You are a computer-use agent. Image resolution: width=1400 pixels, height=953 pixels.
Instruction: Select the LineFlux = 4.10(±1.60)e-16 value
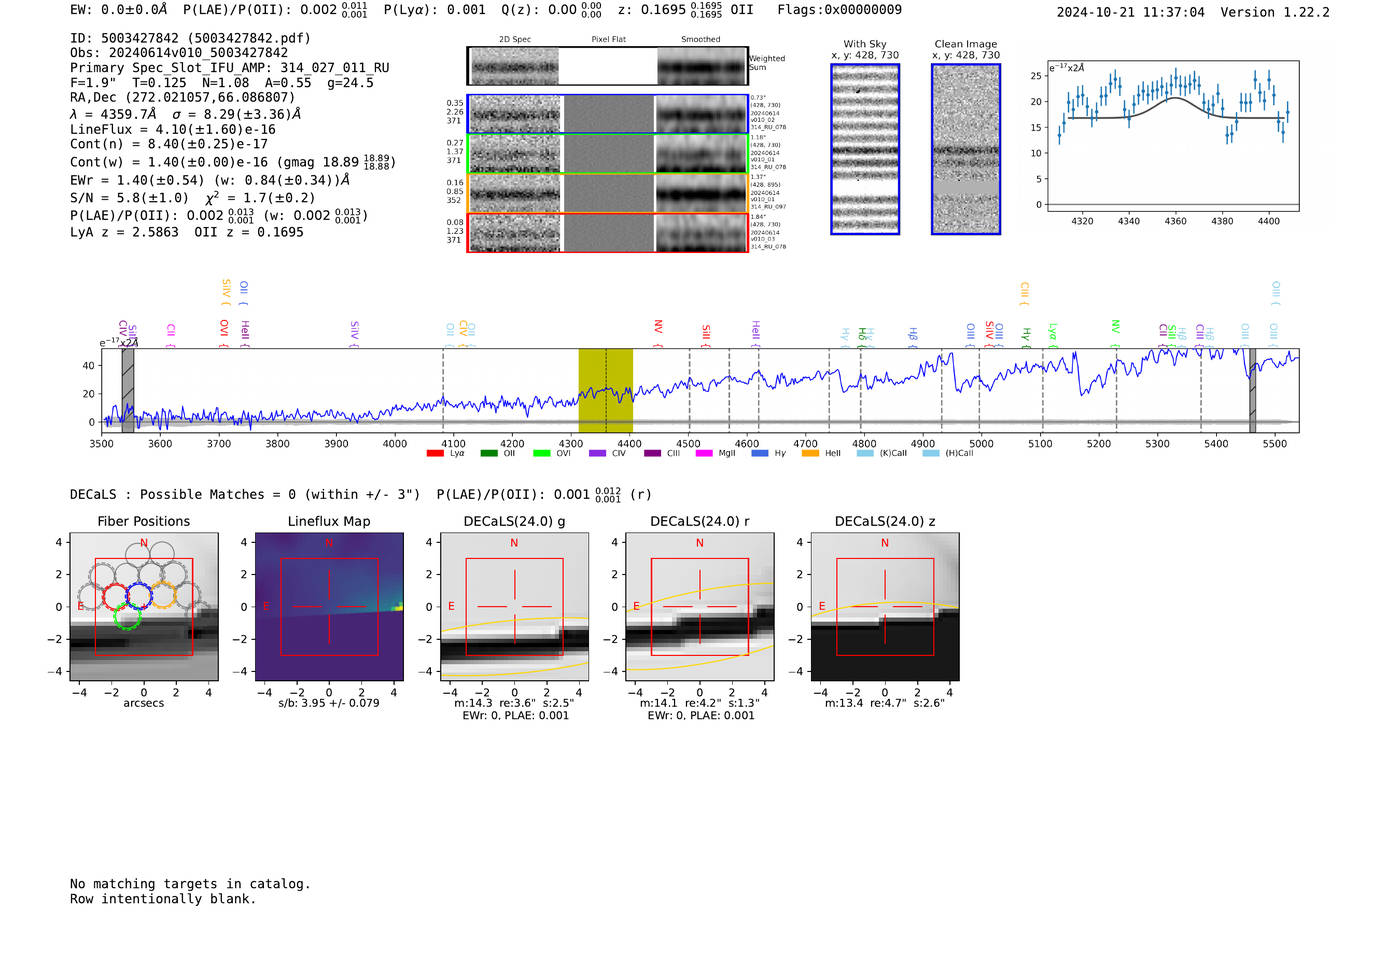click(x=173, y=129)
